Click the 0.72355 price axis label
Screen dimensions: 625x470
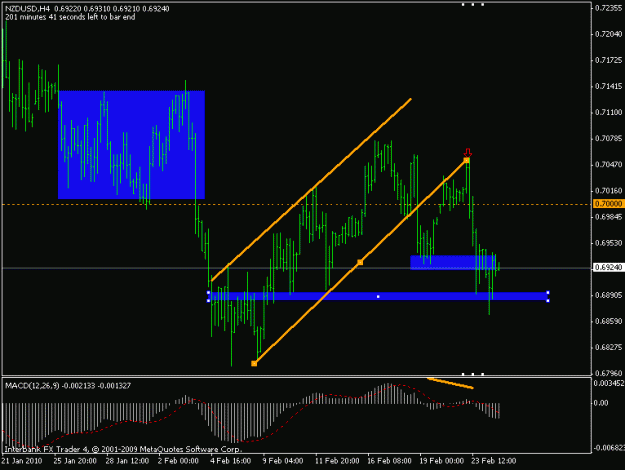tap(609, 8)
